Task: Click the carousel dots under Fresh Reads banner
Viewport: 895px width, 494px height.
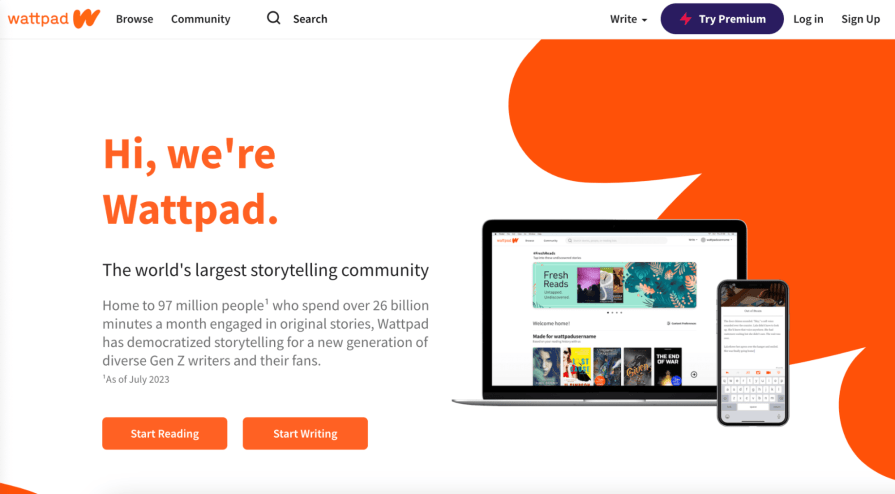Action: click(x=614, y=312)
